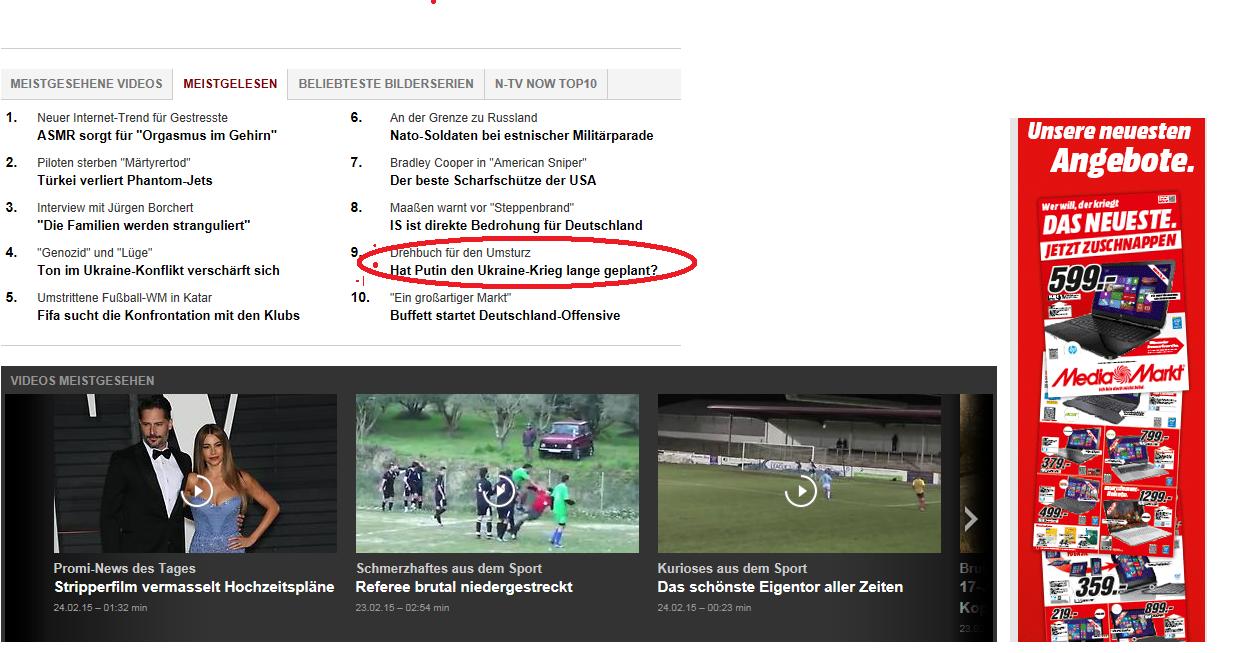Play the schönste Eigentor aller Zeiten video

(800, 490)
